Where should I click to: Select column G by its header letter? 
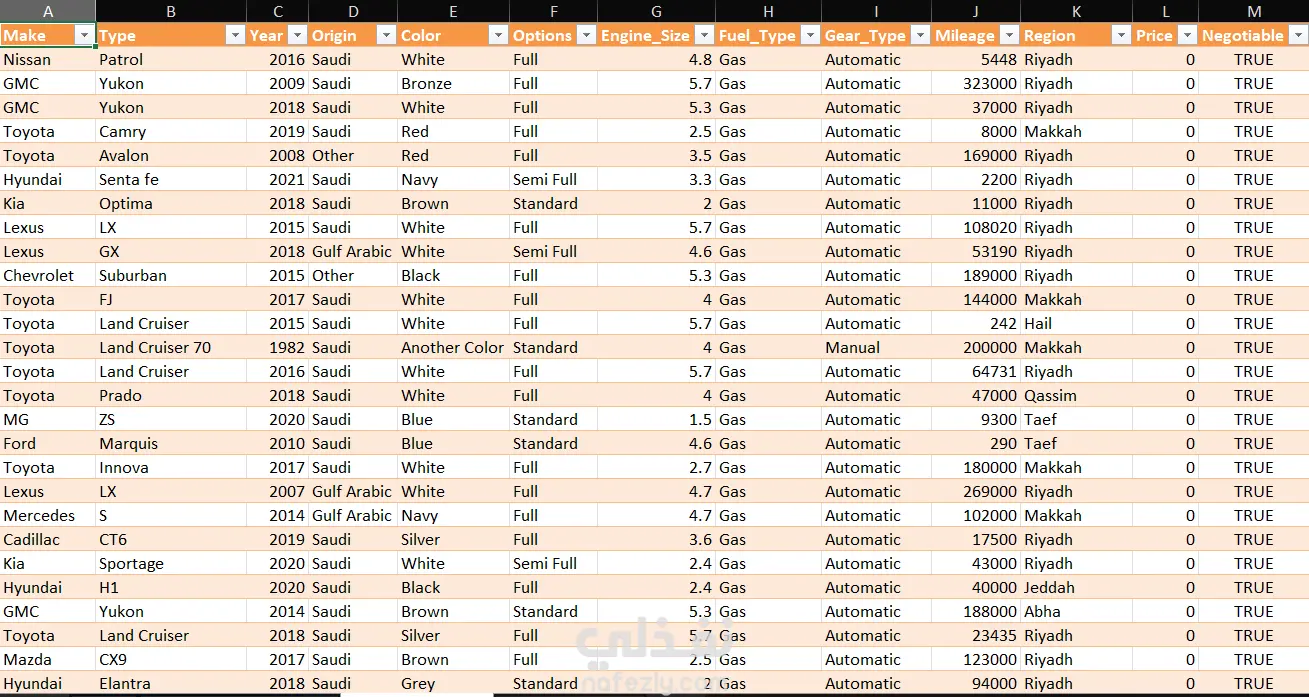pos(656,11)
